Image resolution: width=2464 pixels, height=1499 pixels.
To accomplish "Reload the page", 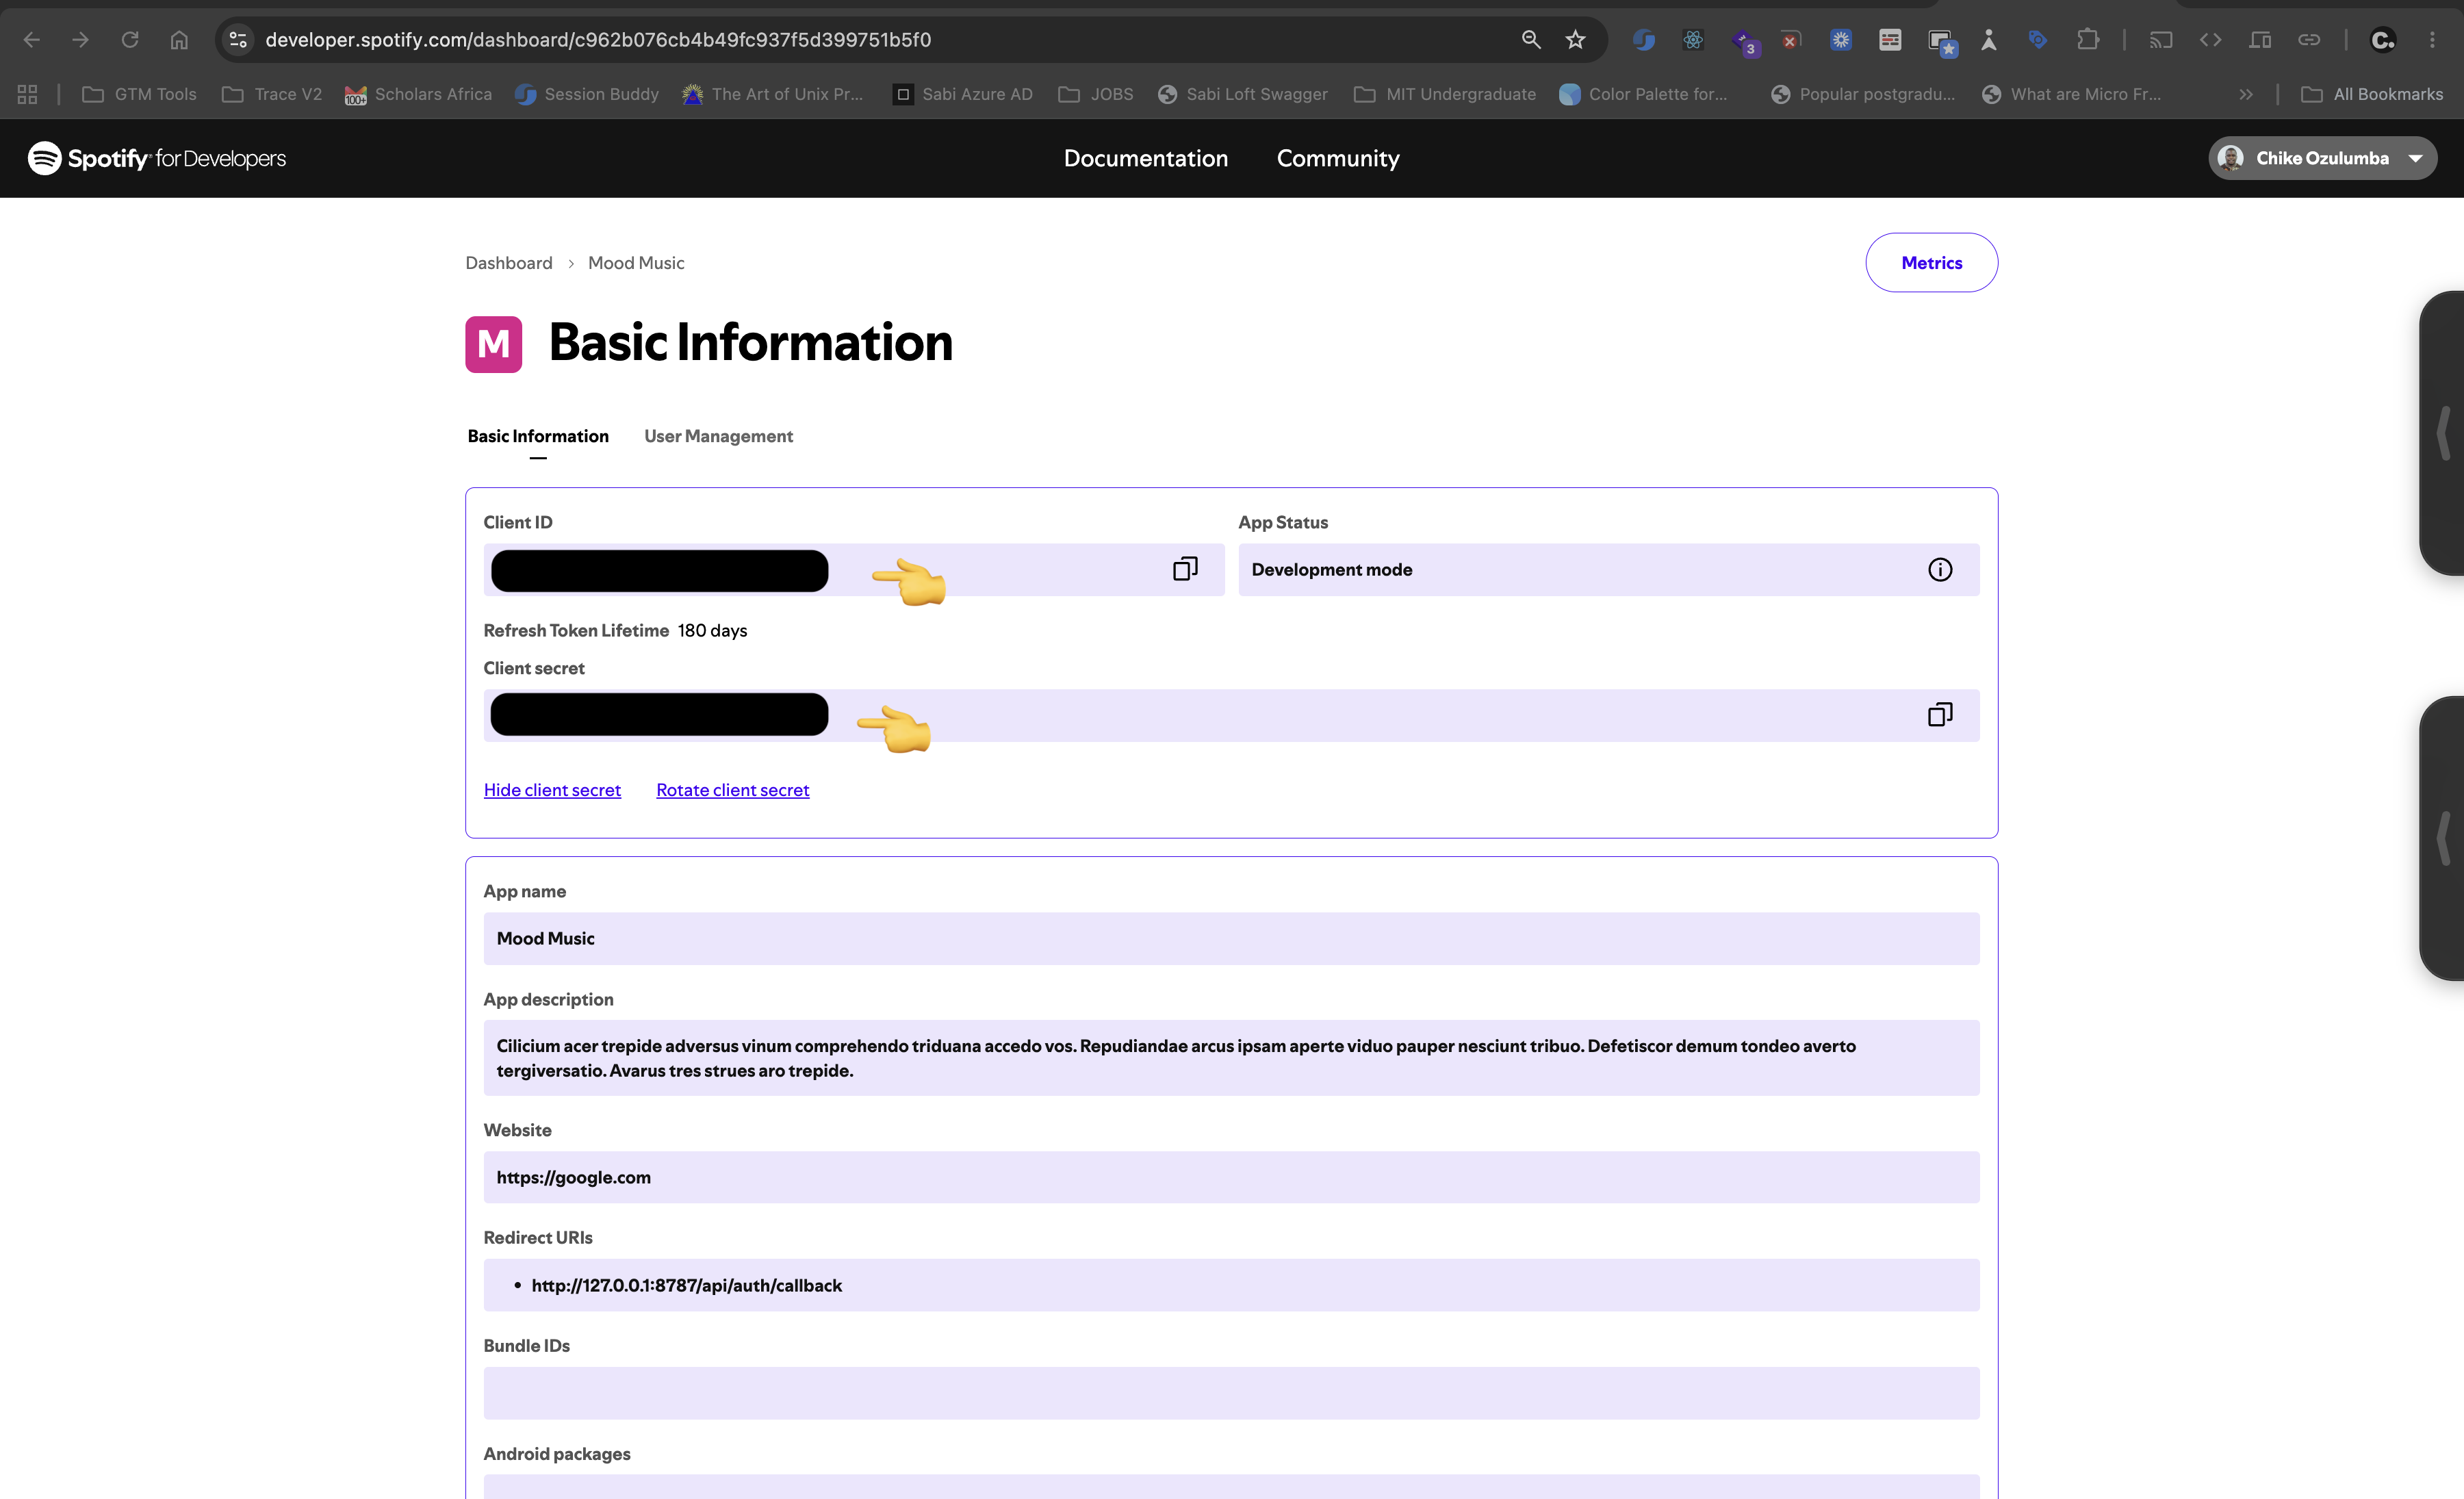I will [130, 39].
